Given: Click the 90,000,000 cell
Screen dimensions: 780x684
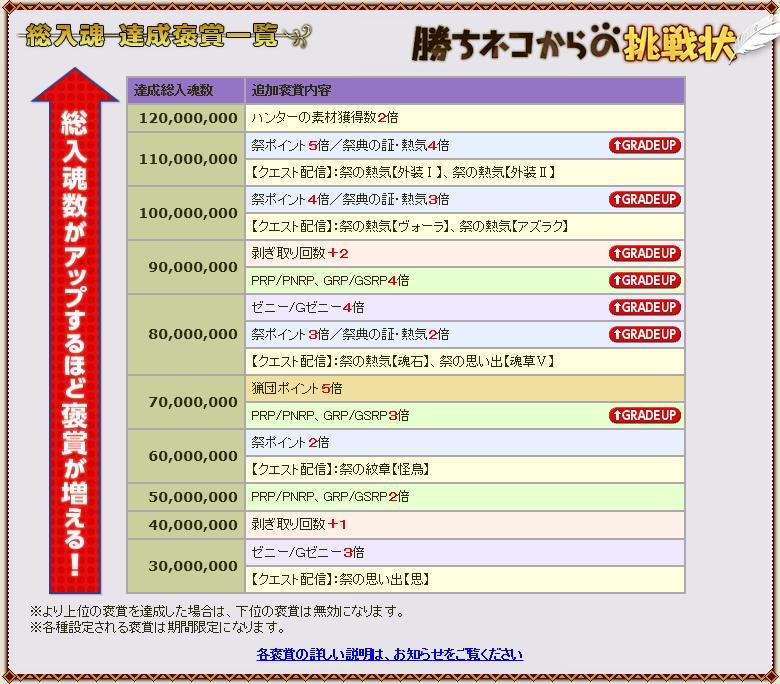Looking at the screenshot, I should click(x=186, y=267).
